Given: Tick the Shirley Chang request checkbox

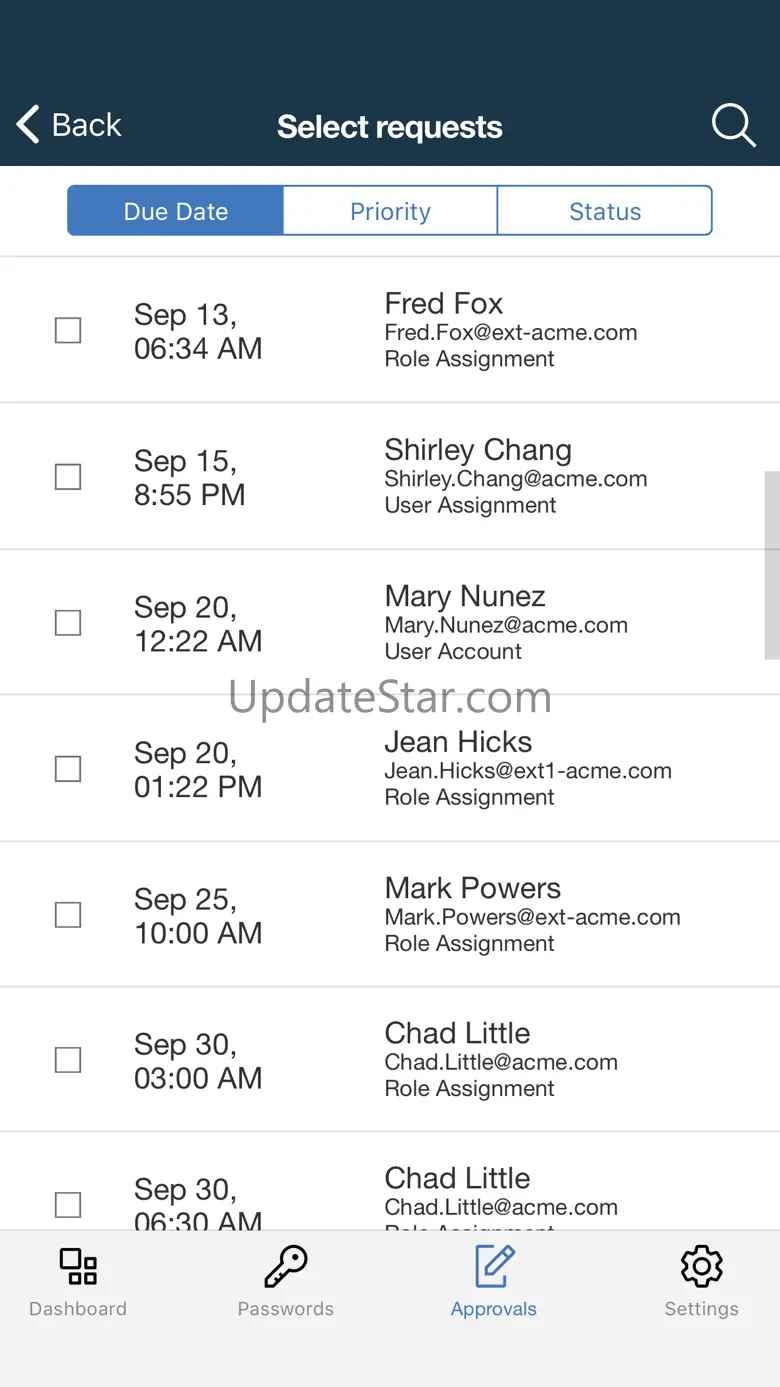Looking at the screenshot, I should pyautogui.click(x=68, y=476).
